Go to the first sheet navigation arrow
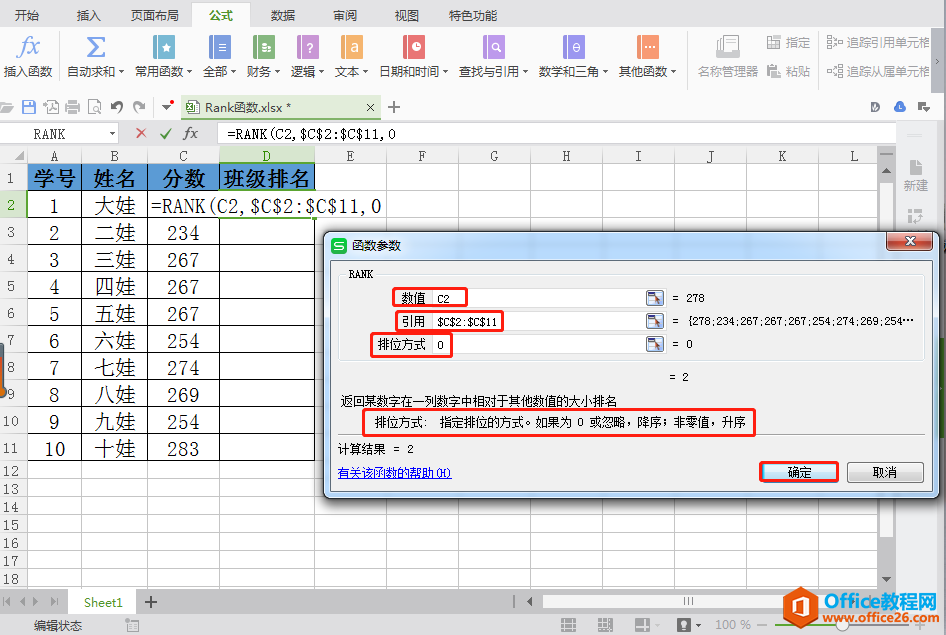The width and height of the screenshot is (946, 635). click(x=7, y=601)
